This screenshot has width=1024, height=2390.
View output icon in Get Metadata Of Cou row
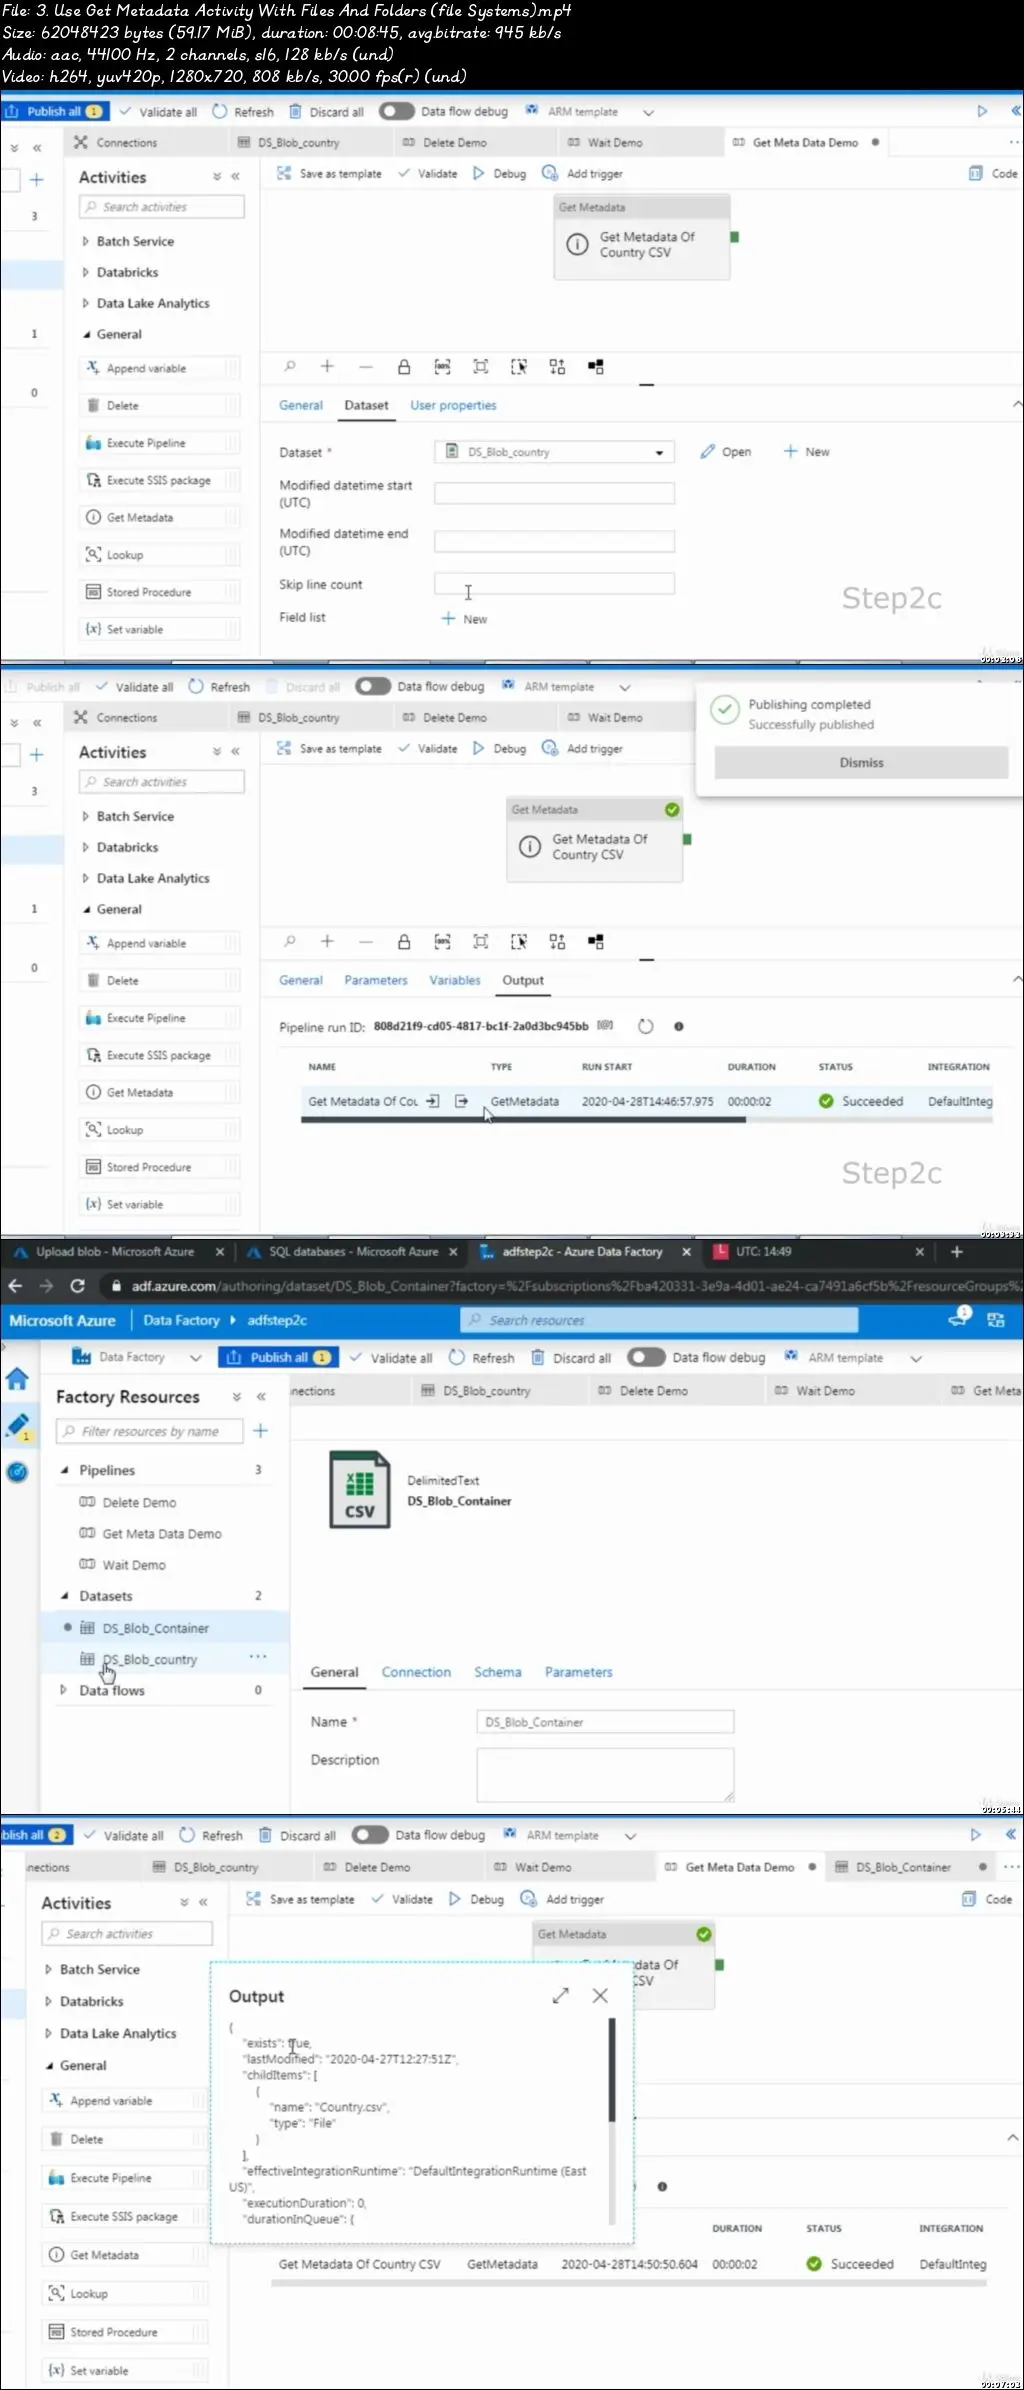pyautogui.click(x=461, y=1101)
